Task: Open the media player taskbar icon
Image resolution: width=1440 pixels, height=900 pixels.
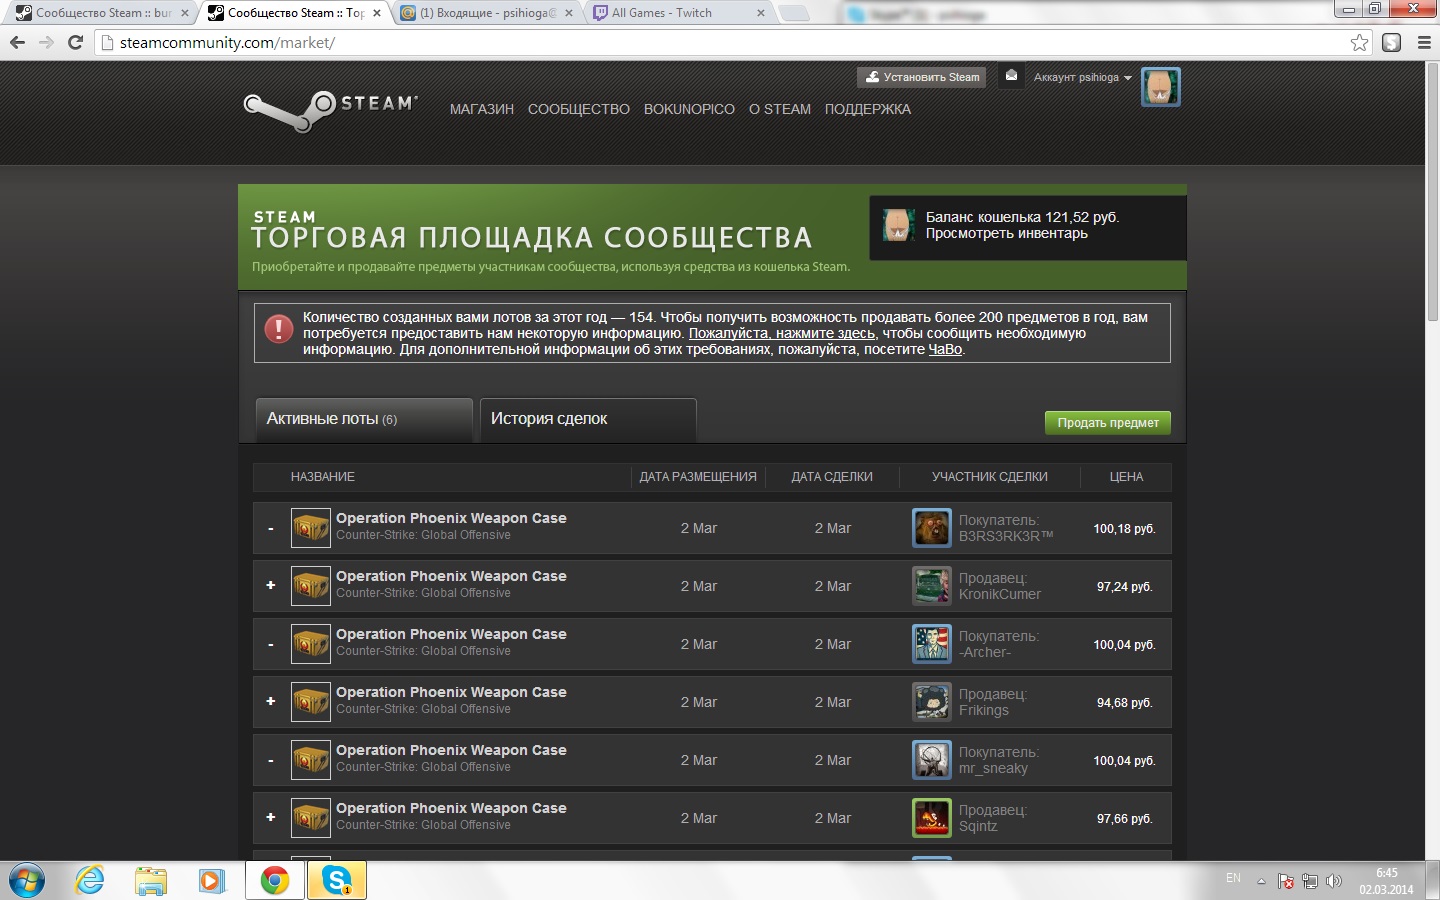Action: (x=211, y=881)
